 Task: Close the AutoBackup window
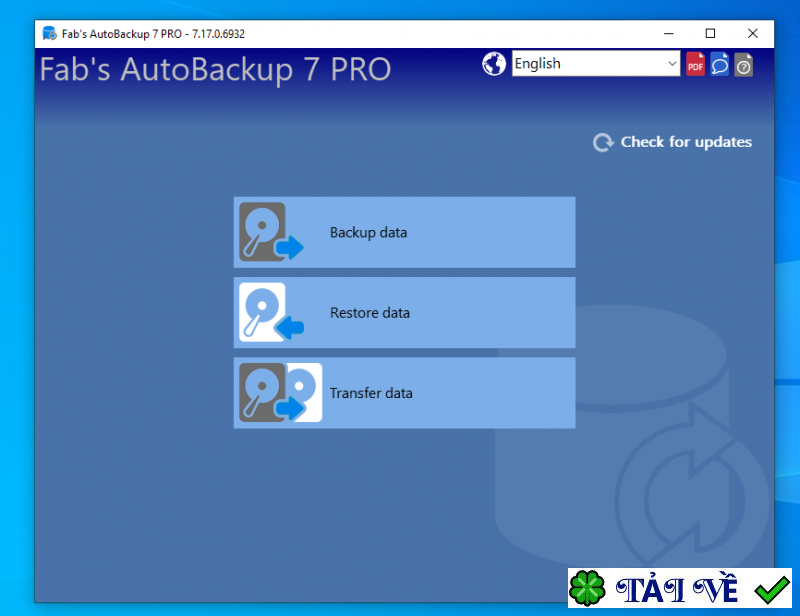point(752,34)
